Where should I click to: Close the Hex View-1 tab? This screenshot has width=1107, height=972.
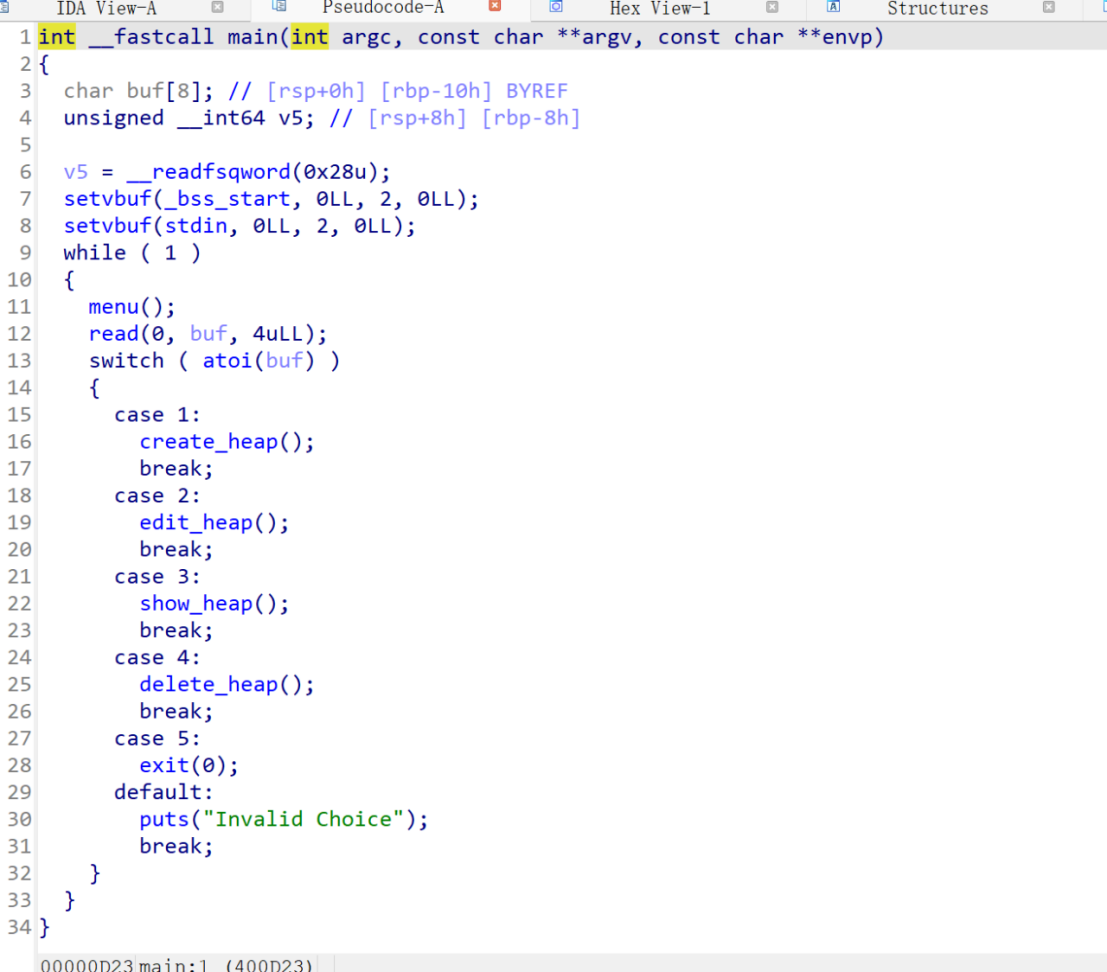pos(772,8)
